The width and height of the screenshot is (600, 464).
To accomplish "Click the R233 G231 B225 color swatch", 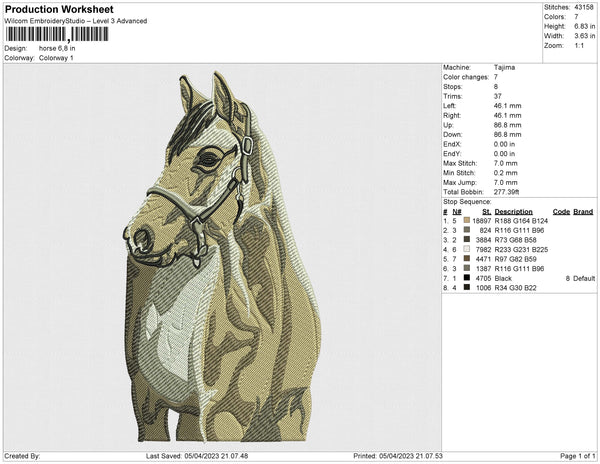I will 466,249.
